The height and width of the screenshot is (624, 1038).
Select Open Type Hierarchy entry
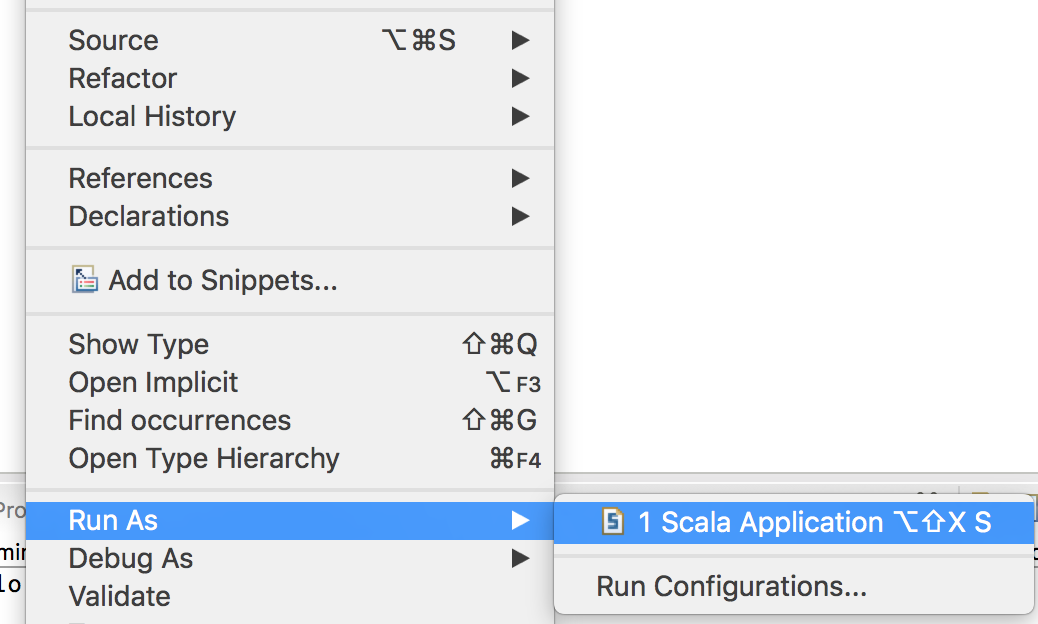pos(290,459)
